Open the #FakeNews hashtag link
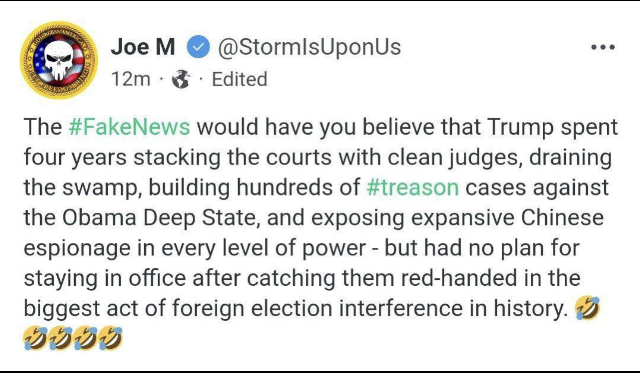Screen dimensions: 640x373 [x=129, y=127]
